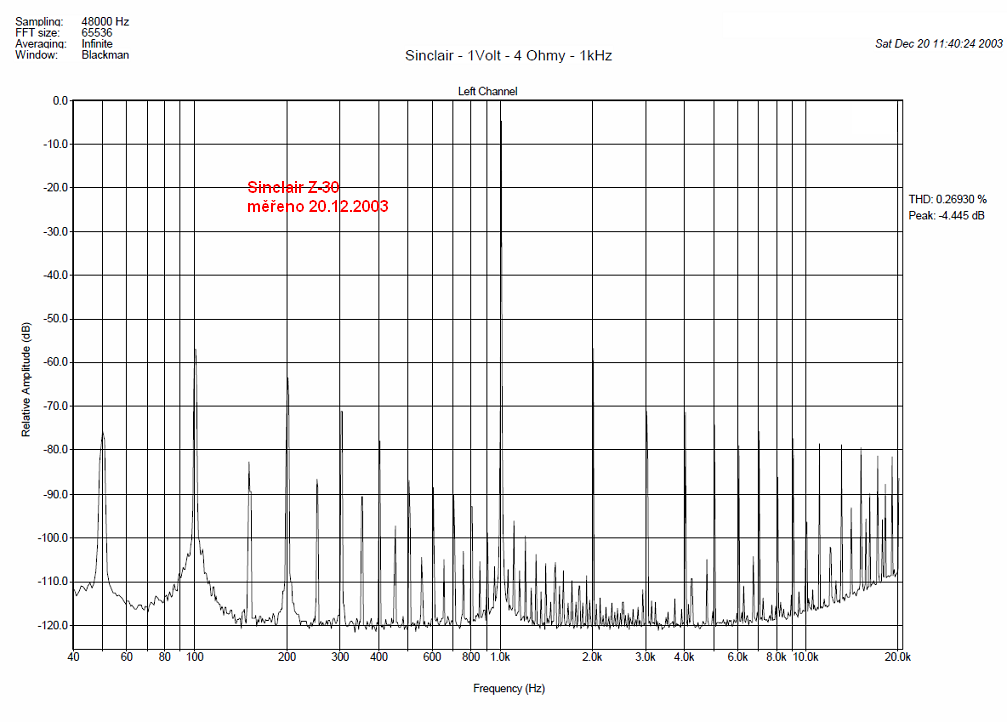Screen dimensions: 1007x722
Task: Click the red 'Sinclair Z-30' annotation
Action: tap(293, 187)
